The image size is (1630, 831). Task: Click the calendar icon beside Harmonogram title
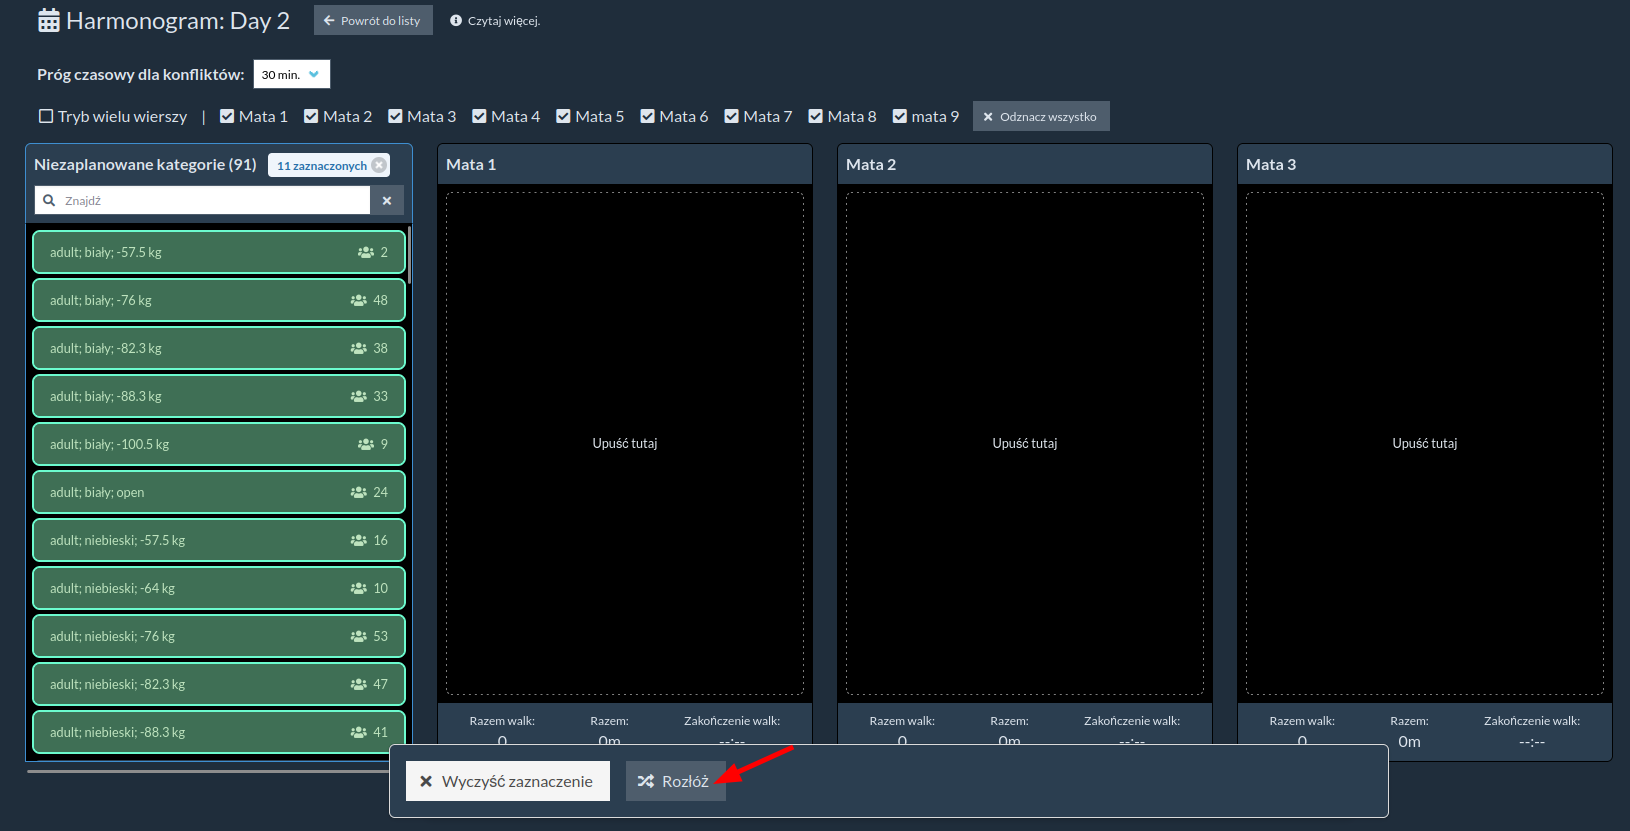pyautogui.click(x=48, y=21)
